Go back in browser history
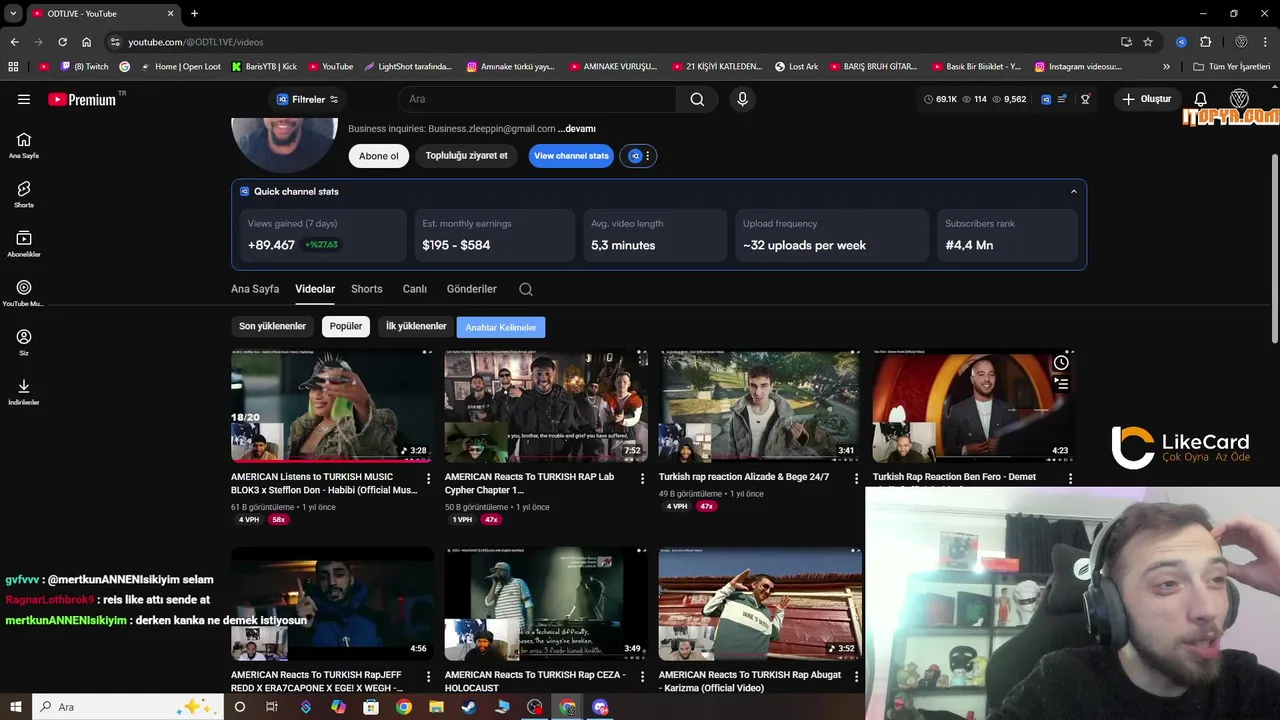 (x=14, y=42)
